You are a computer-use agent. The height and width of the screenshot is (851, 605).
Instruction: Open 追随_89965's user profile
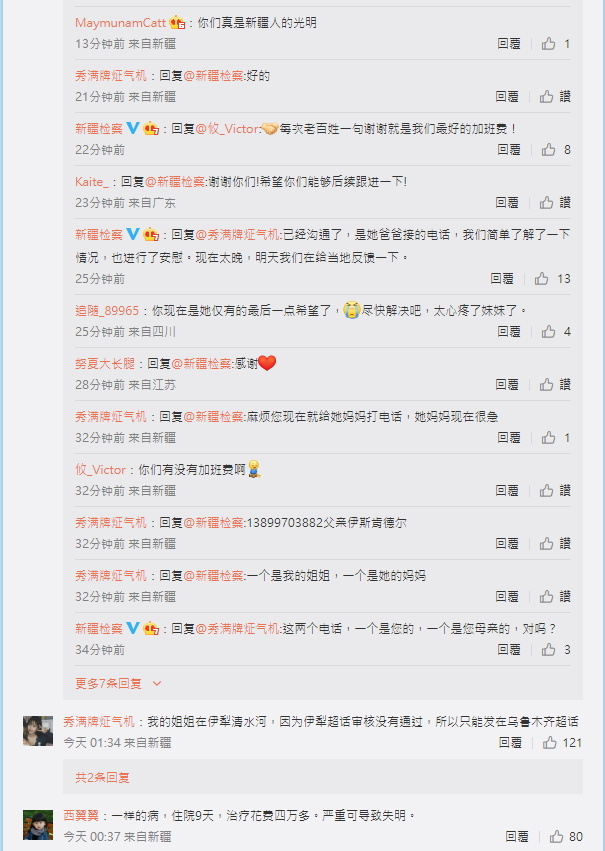point(107,311)
